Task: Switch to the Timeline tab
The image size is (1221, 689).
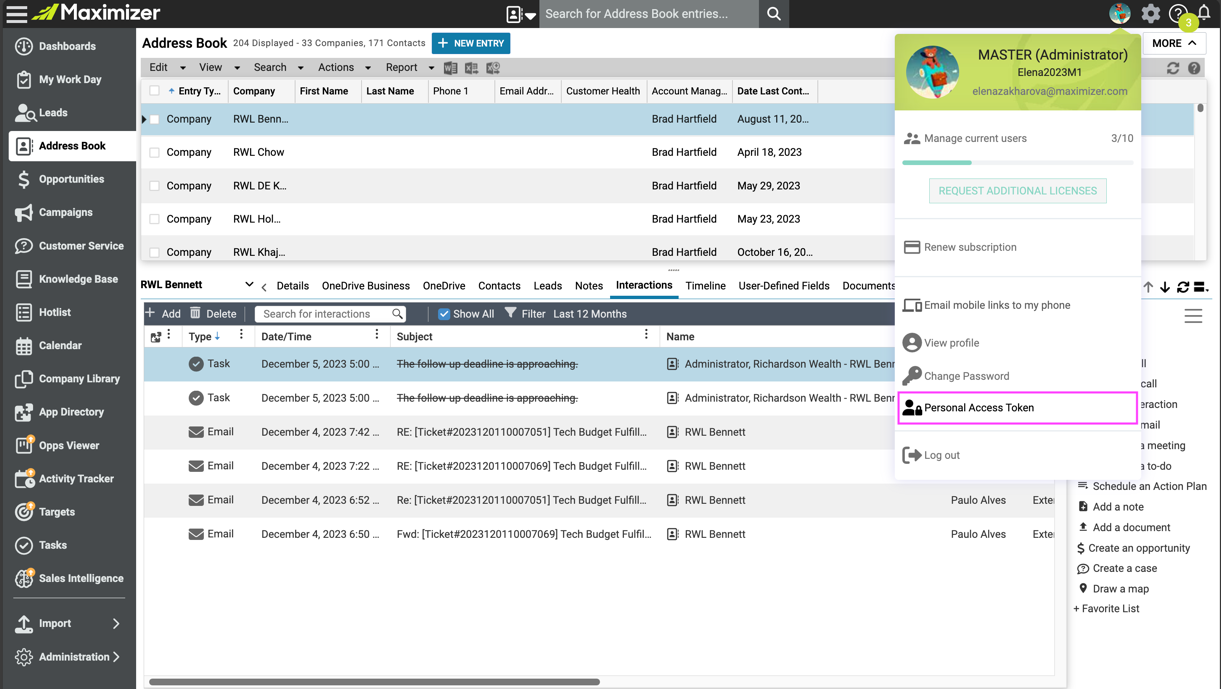Action: click(706, 286)
